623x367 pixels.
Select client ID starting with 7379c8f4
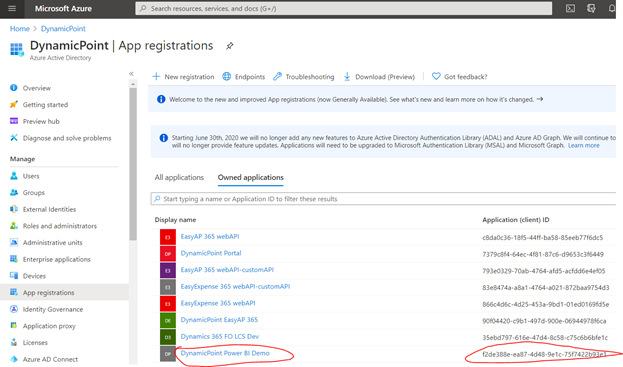543,255
